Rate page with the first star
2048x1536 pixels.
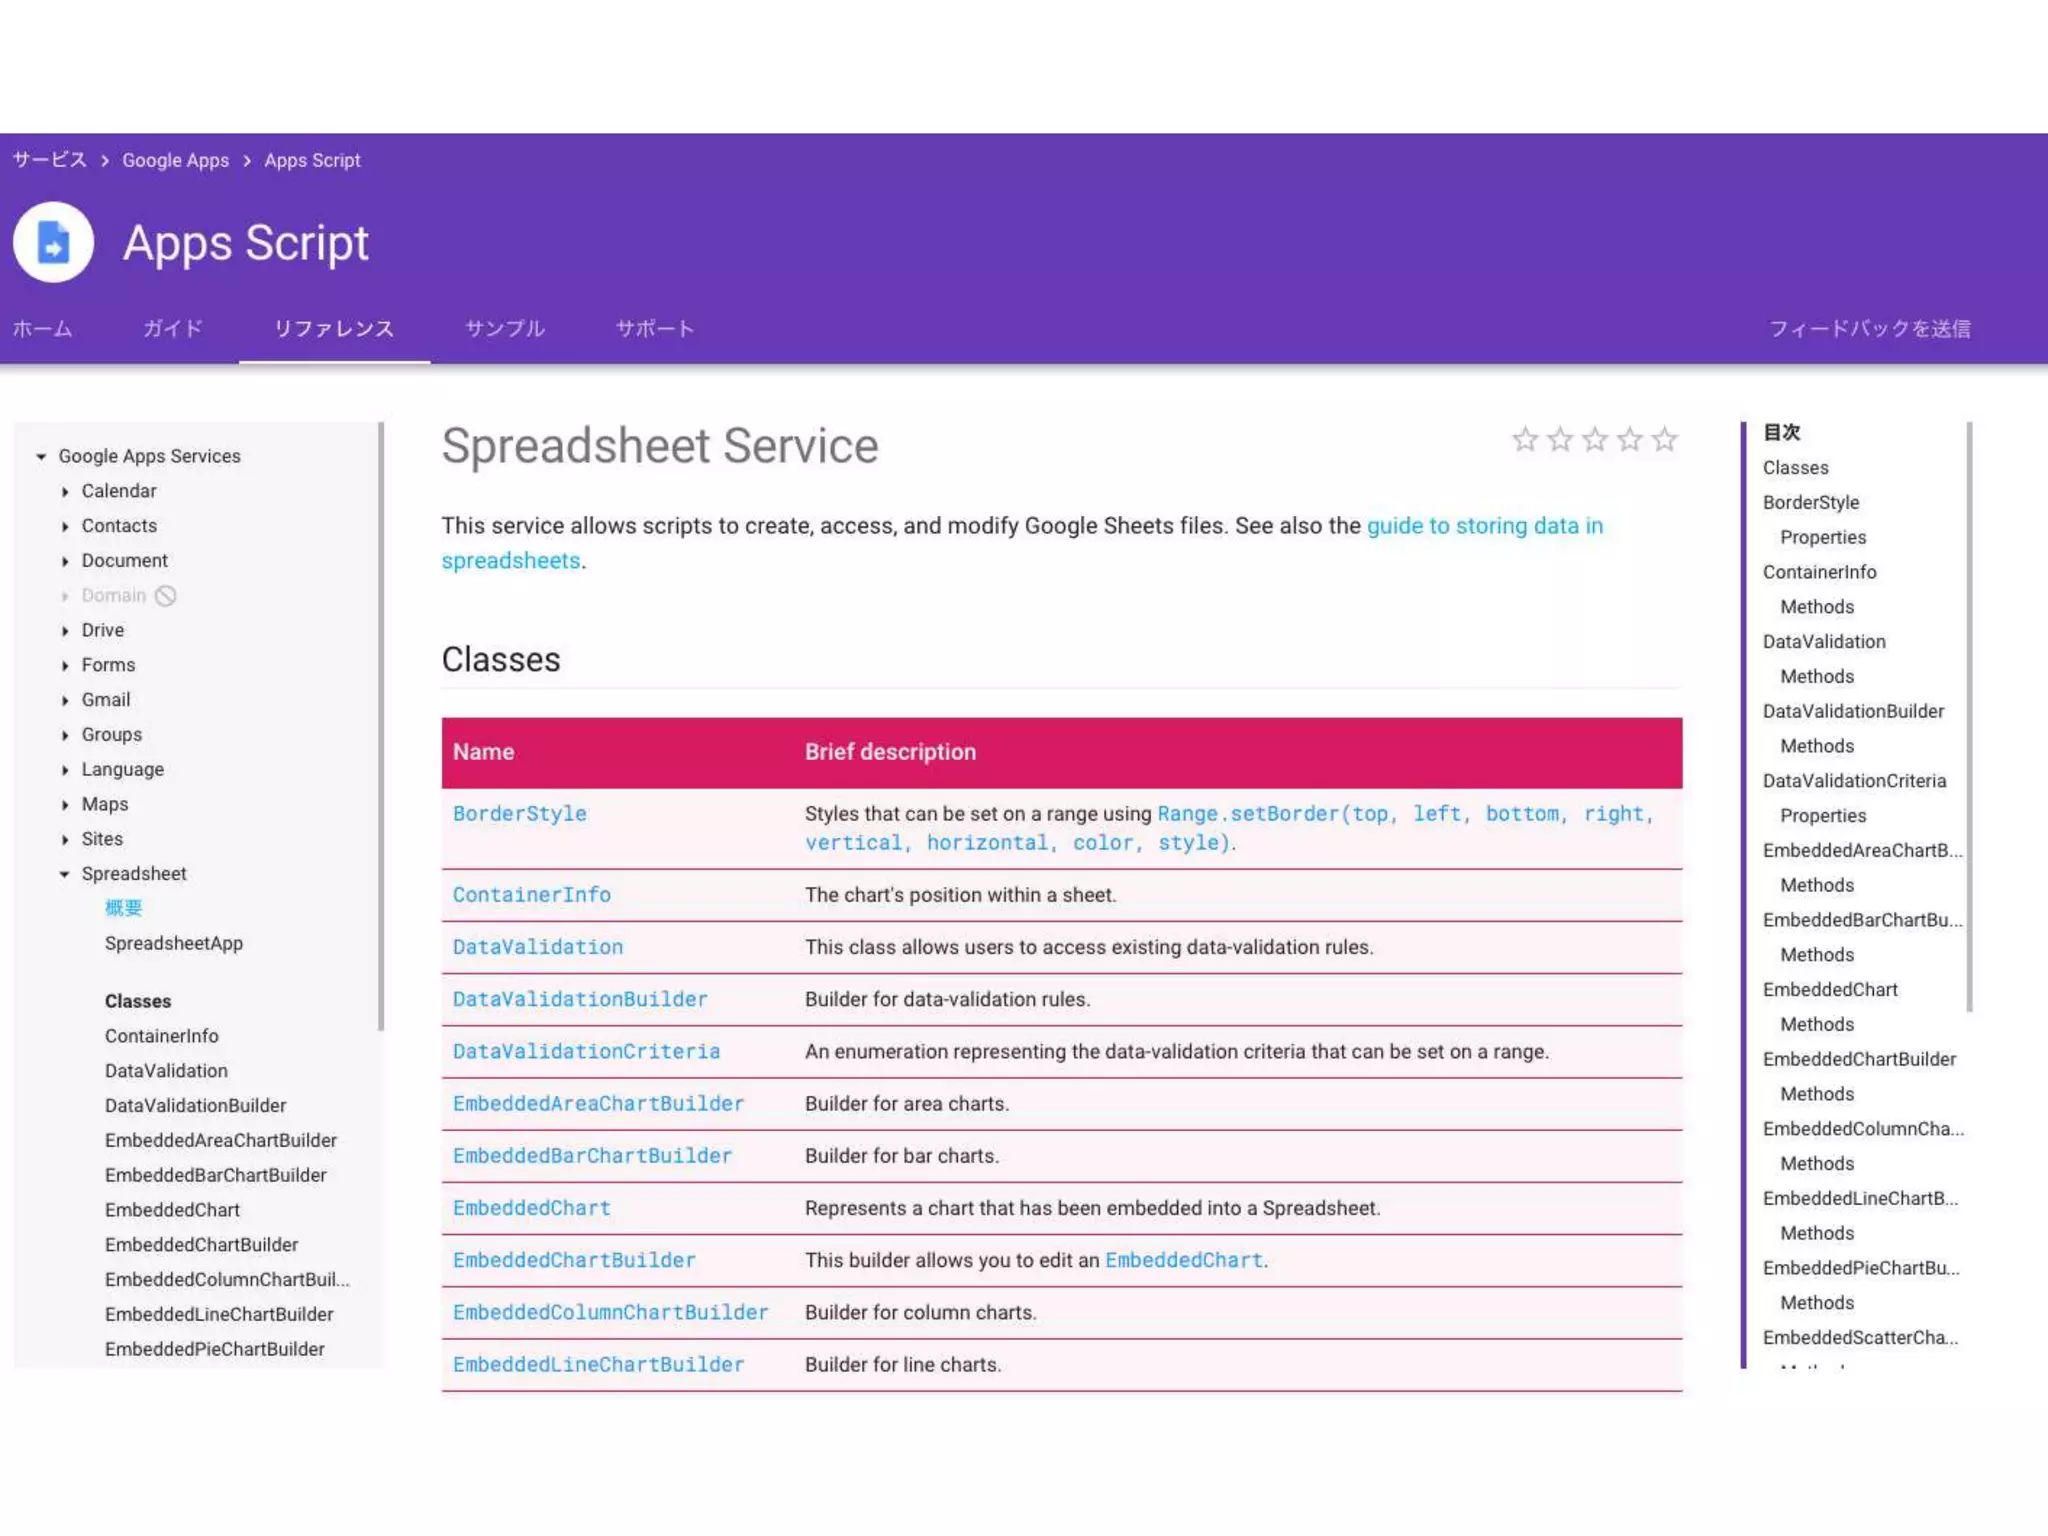pos(1524,440)
